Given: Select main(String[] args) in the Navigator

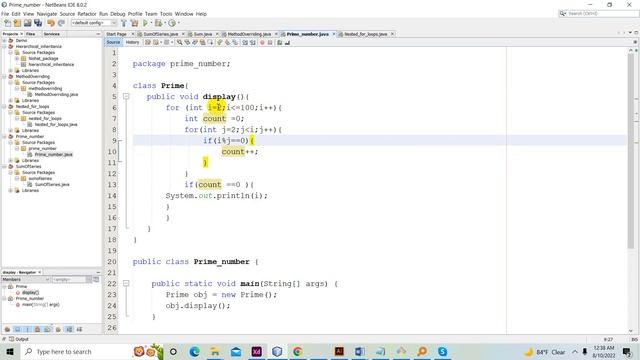Looking at the screenshot, I should click(40, 304).
